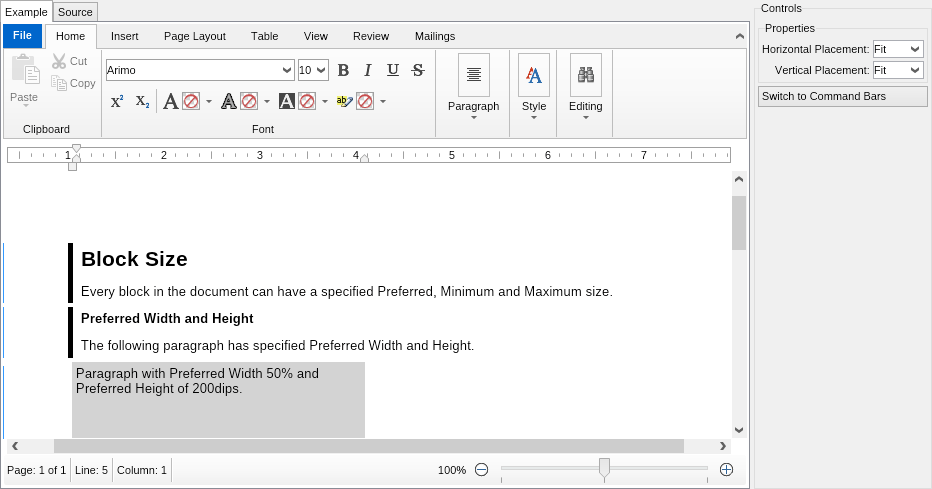Click the subscript icon
Image resolution: width=932 pixels, height=489 pixels.
pos(142,101)
